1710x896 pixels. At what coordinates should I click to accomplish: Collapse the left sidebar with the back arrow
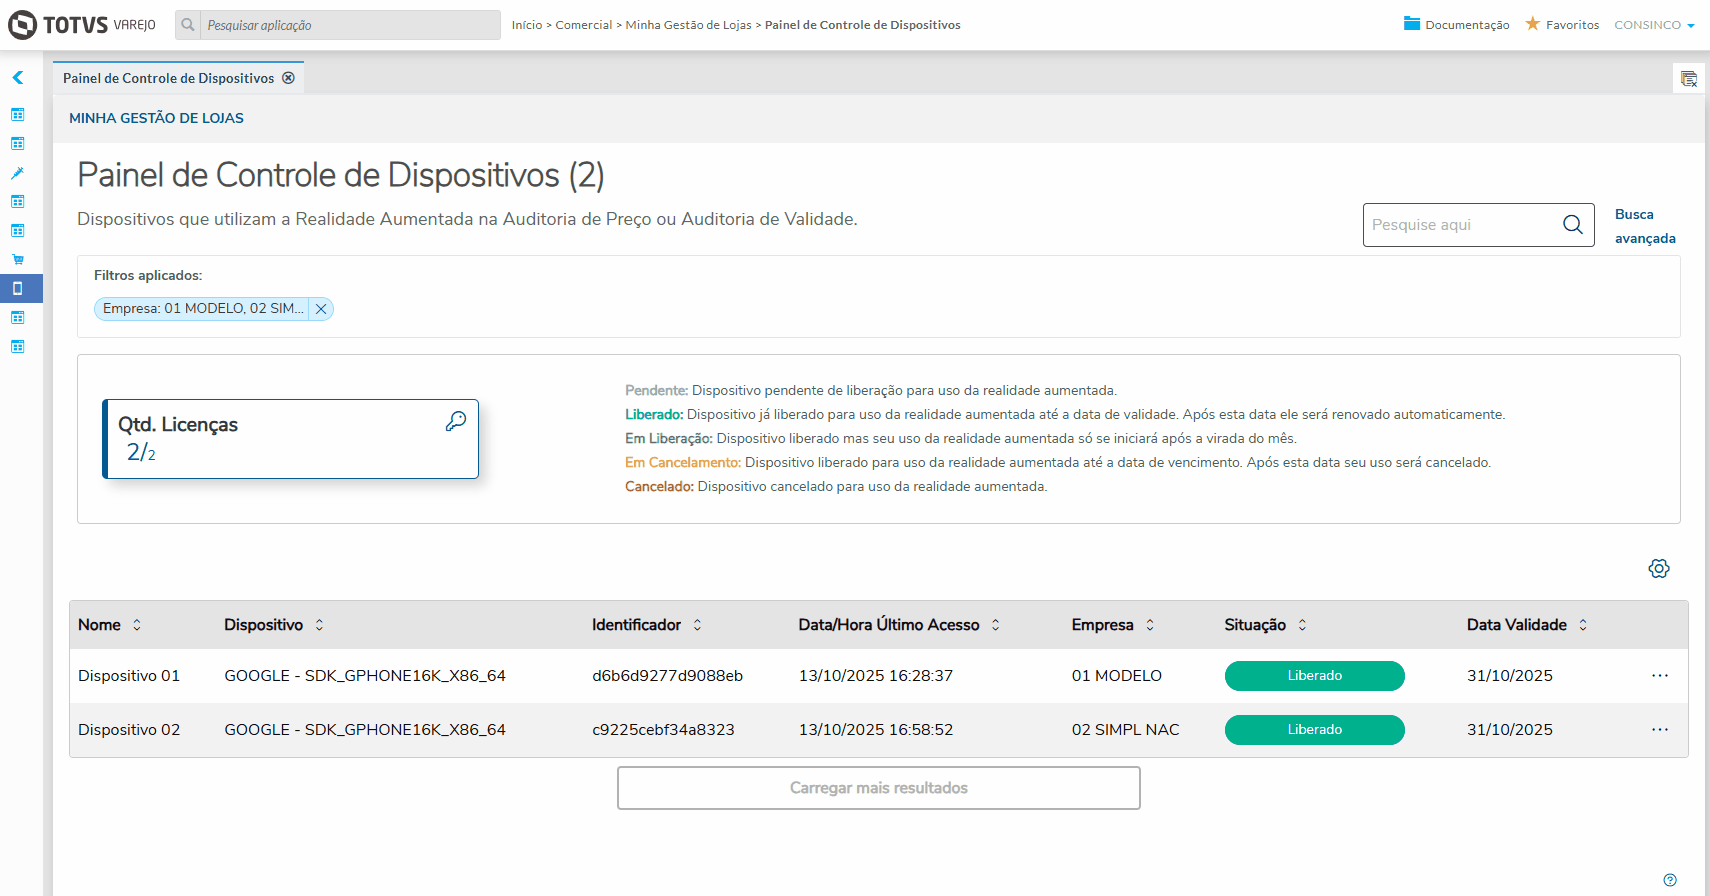(x=18, y=77)
